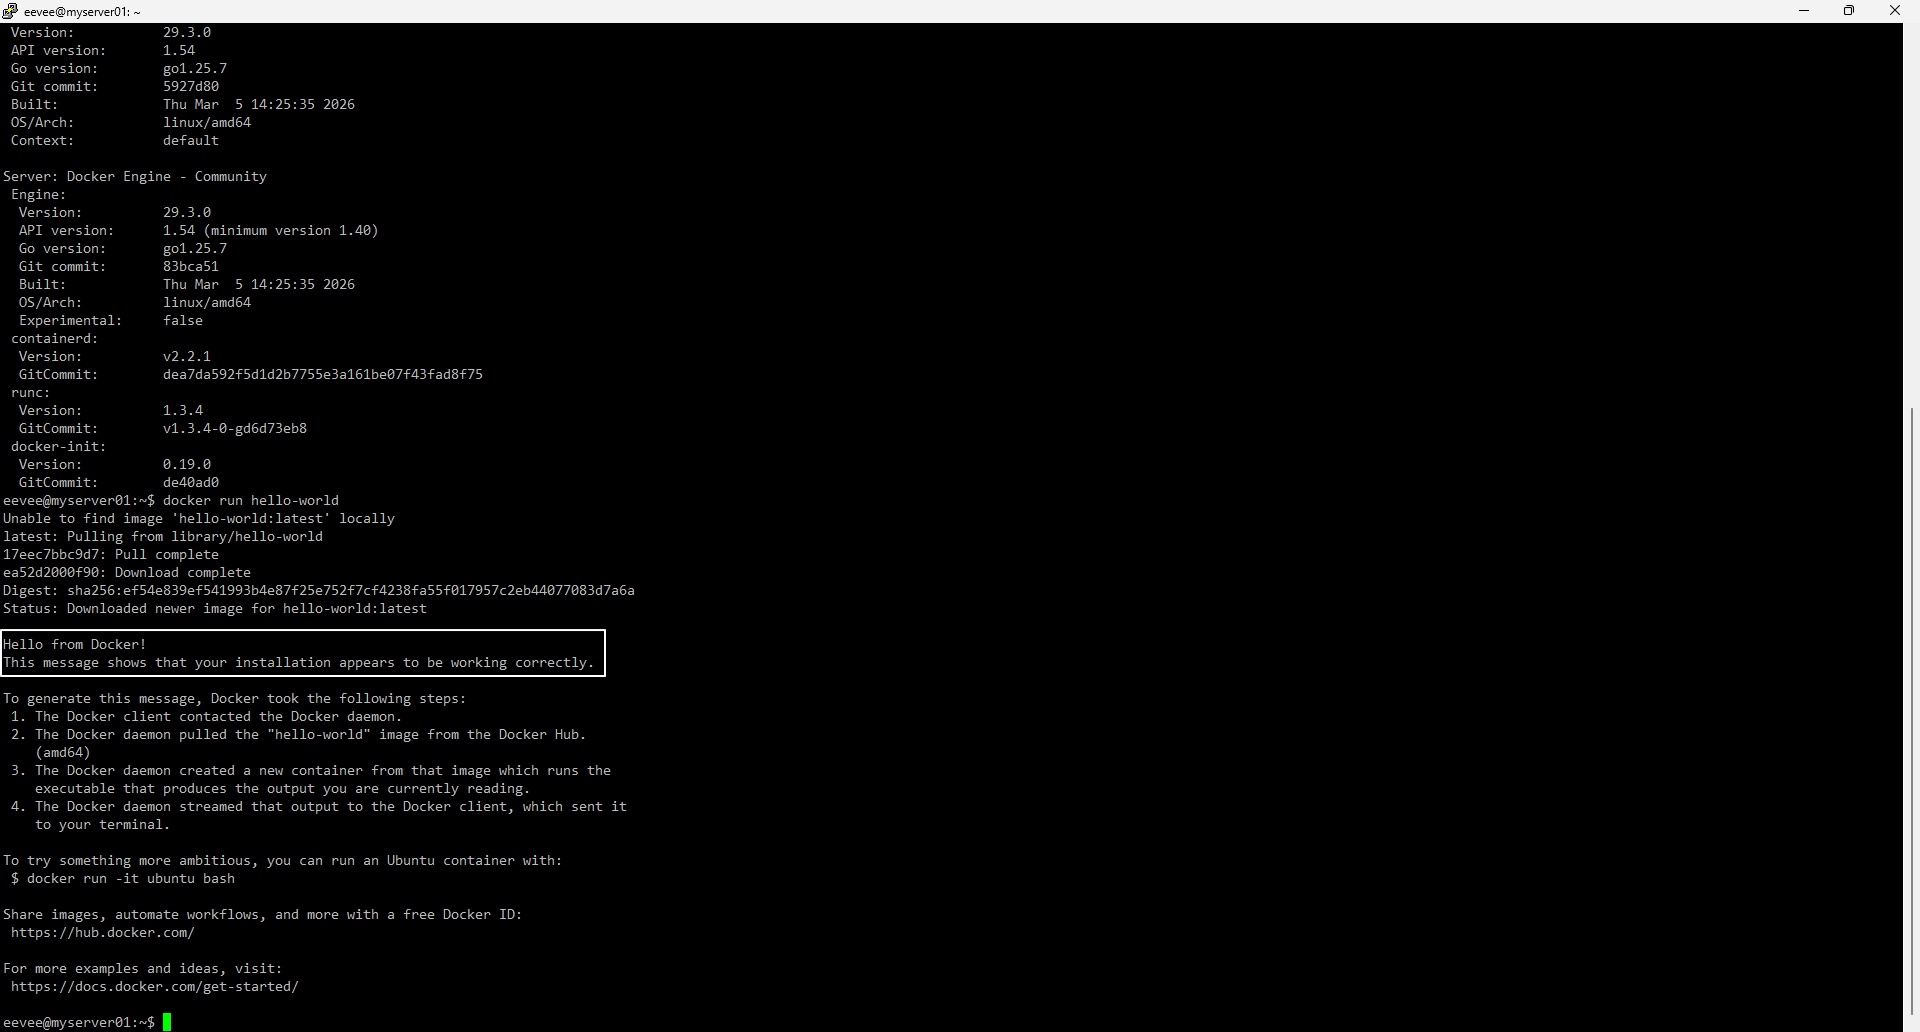
Task: Click the 'This message shows that your installation' line
Action: (299, 662)
